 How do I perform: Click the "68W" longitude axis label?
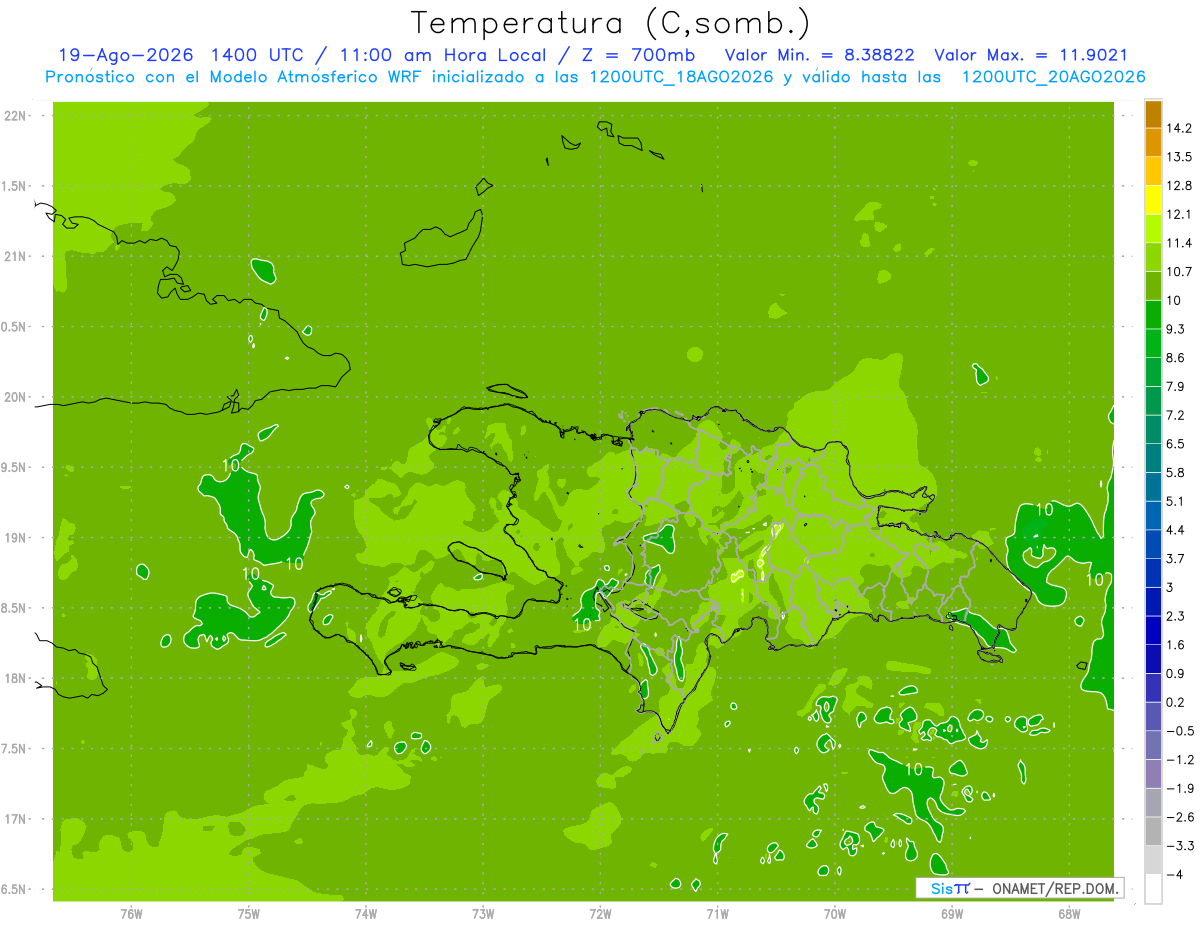tap(1069, 913)
